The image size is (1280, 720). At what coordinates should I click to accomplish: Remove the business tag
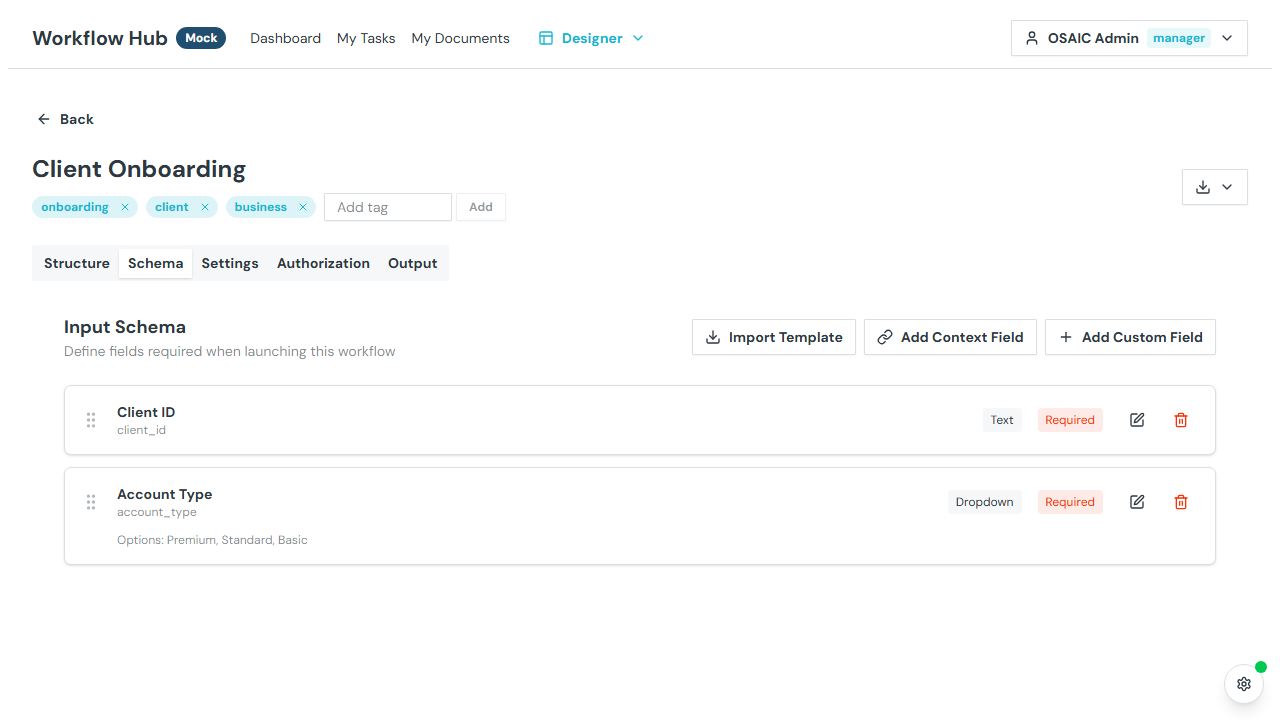(x=303, y=207)
